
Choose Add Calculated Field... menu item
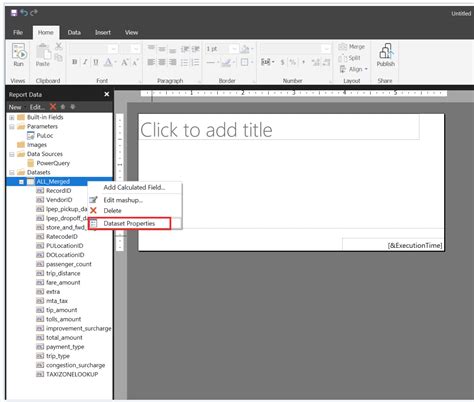click(134, 187)
